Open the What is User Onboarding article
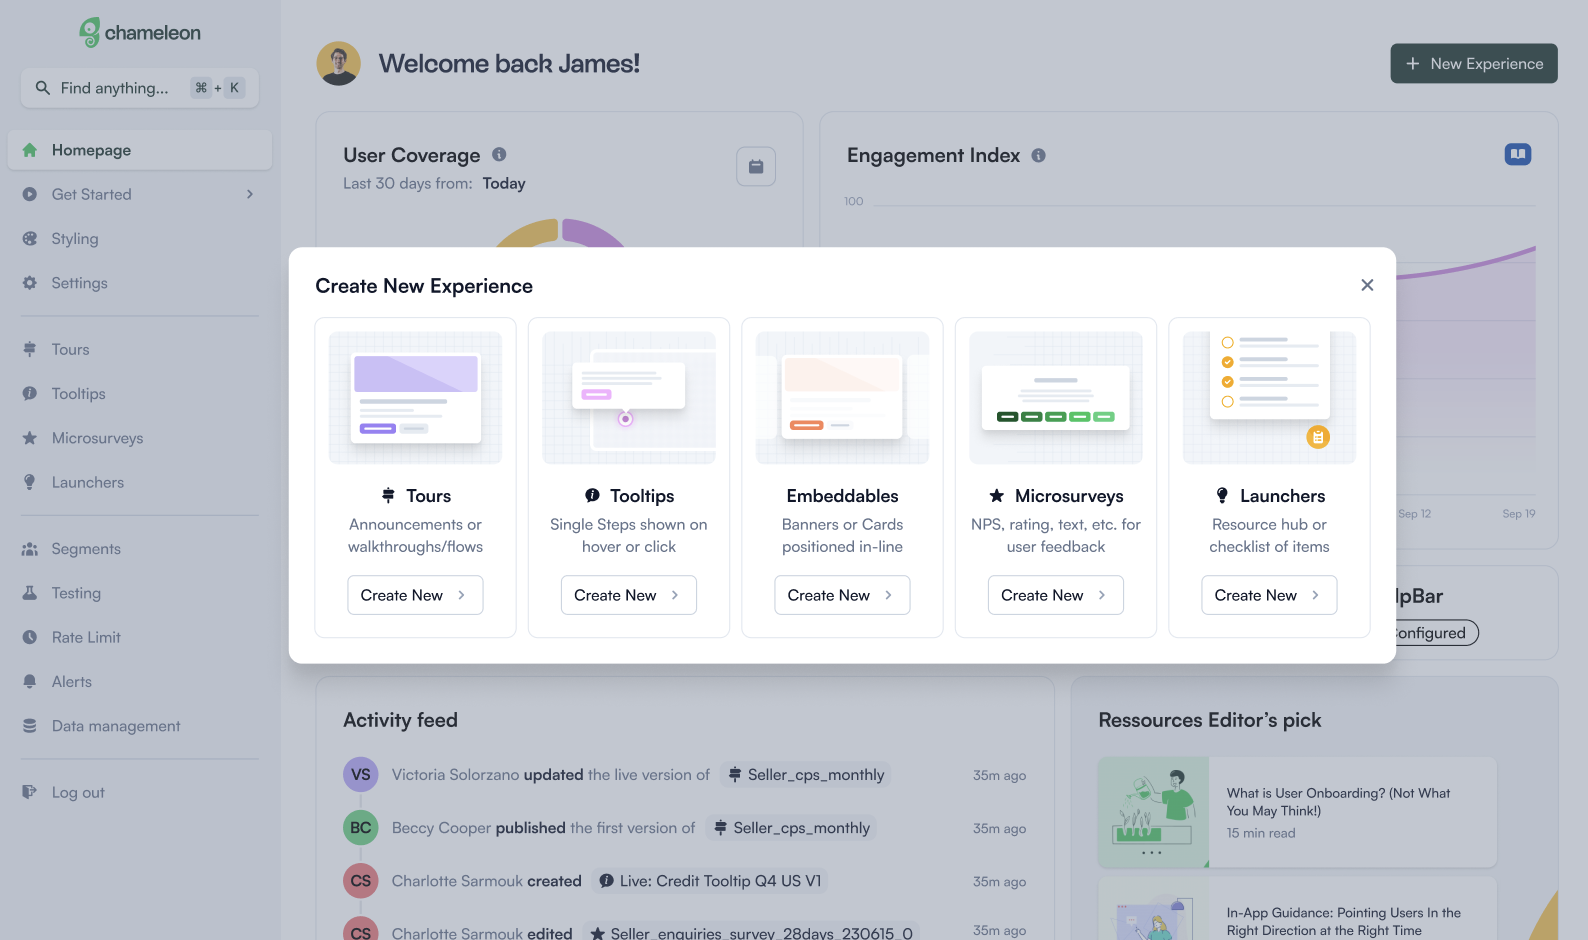 pos(1297,812)
